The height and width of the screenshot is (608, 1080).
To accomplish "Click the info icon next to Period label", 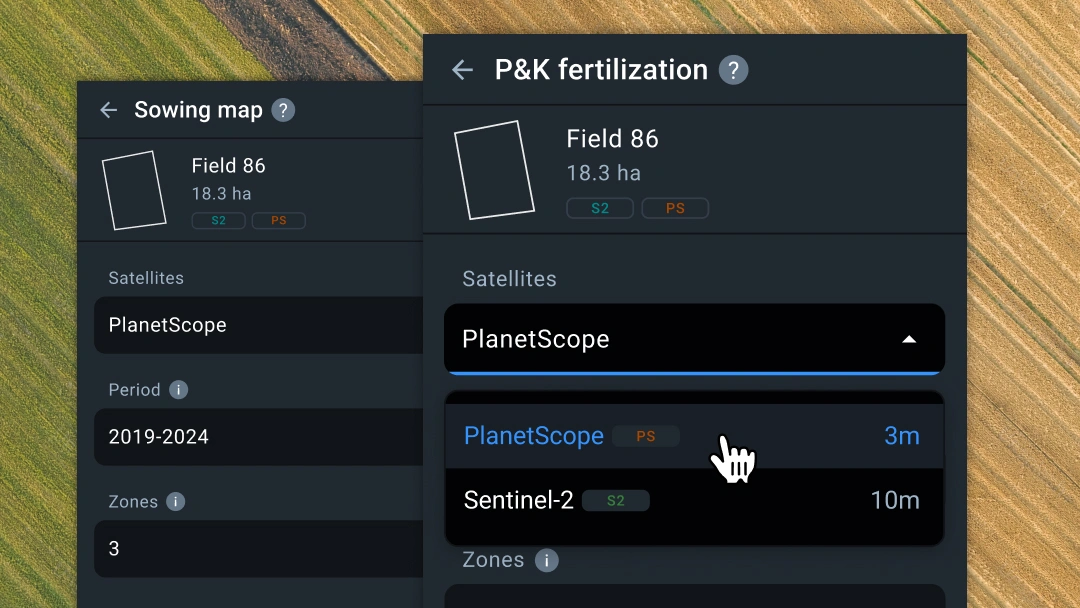I will (178, 390).
